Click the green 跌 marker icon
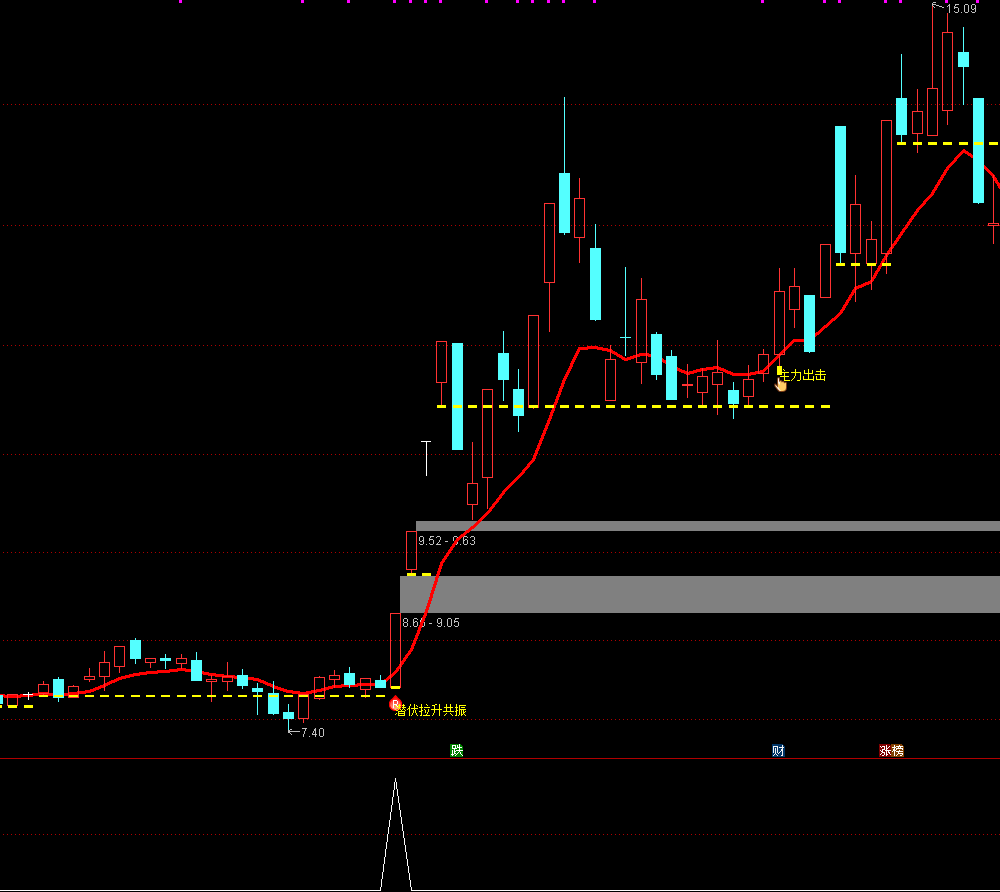1000x892 pixels. click(x=457, y=750)
